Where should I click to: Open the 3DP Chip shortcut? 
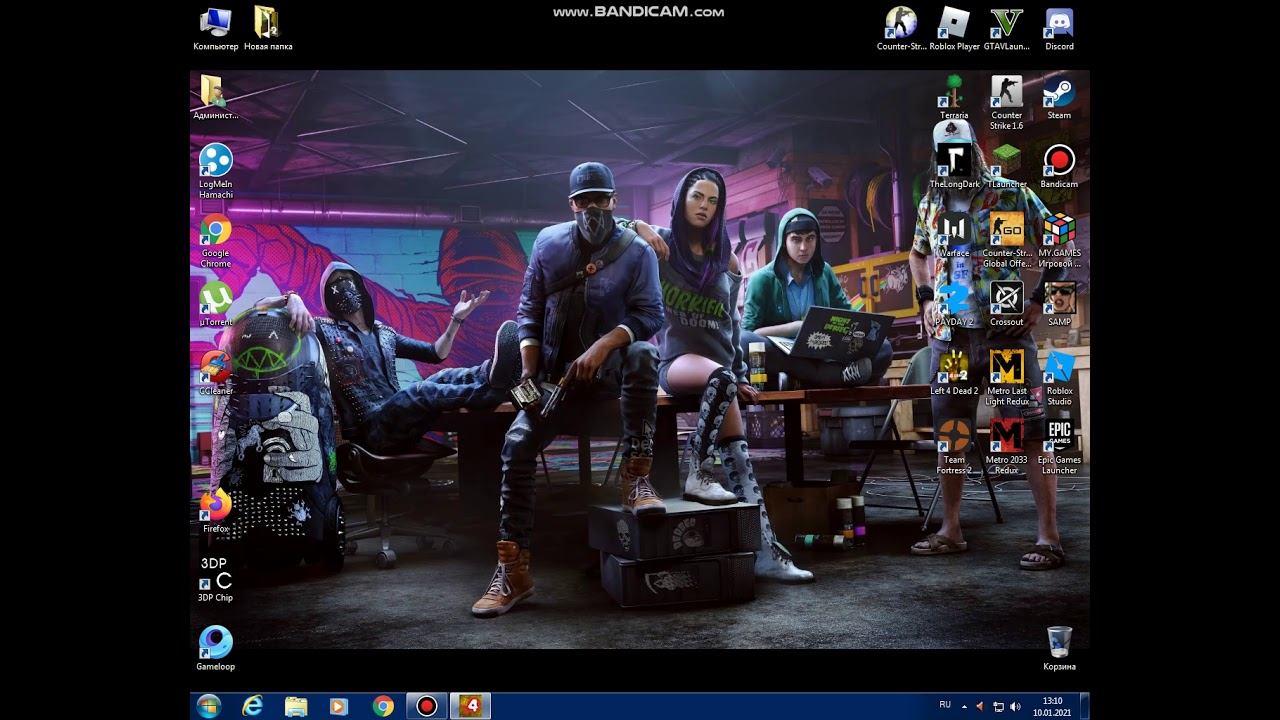(x=215, y=580)
